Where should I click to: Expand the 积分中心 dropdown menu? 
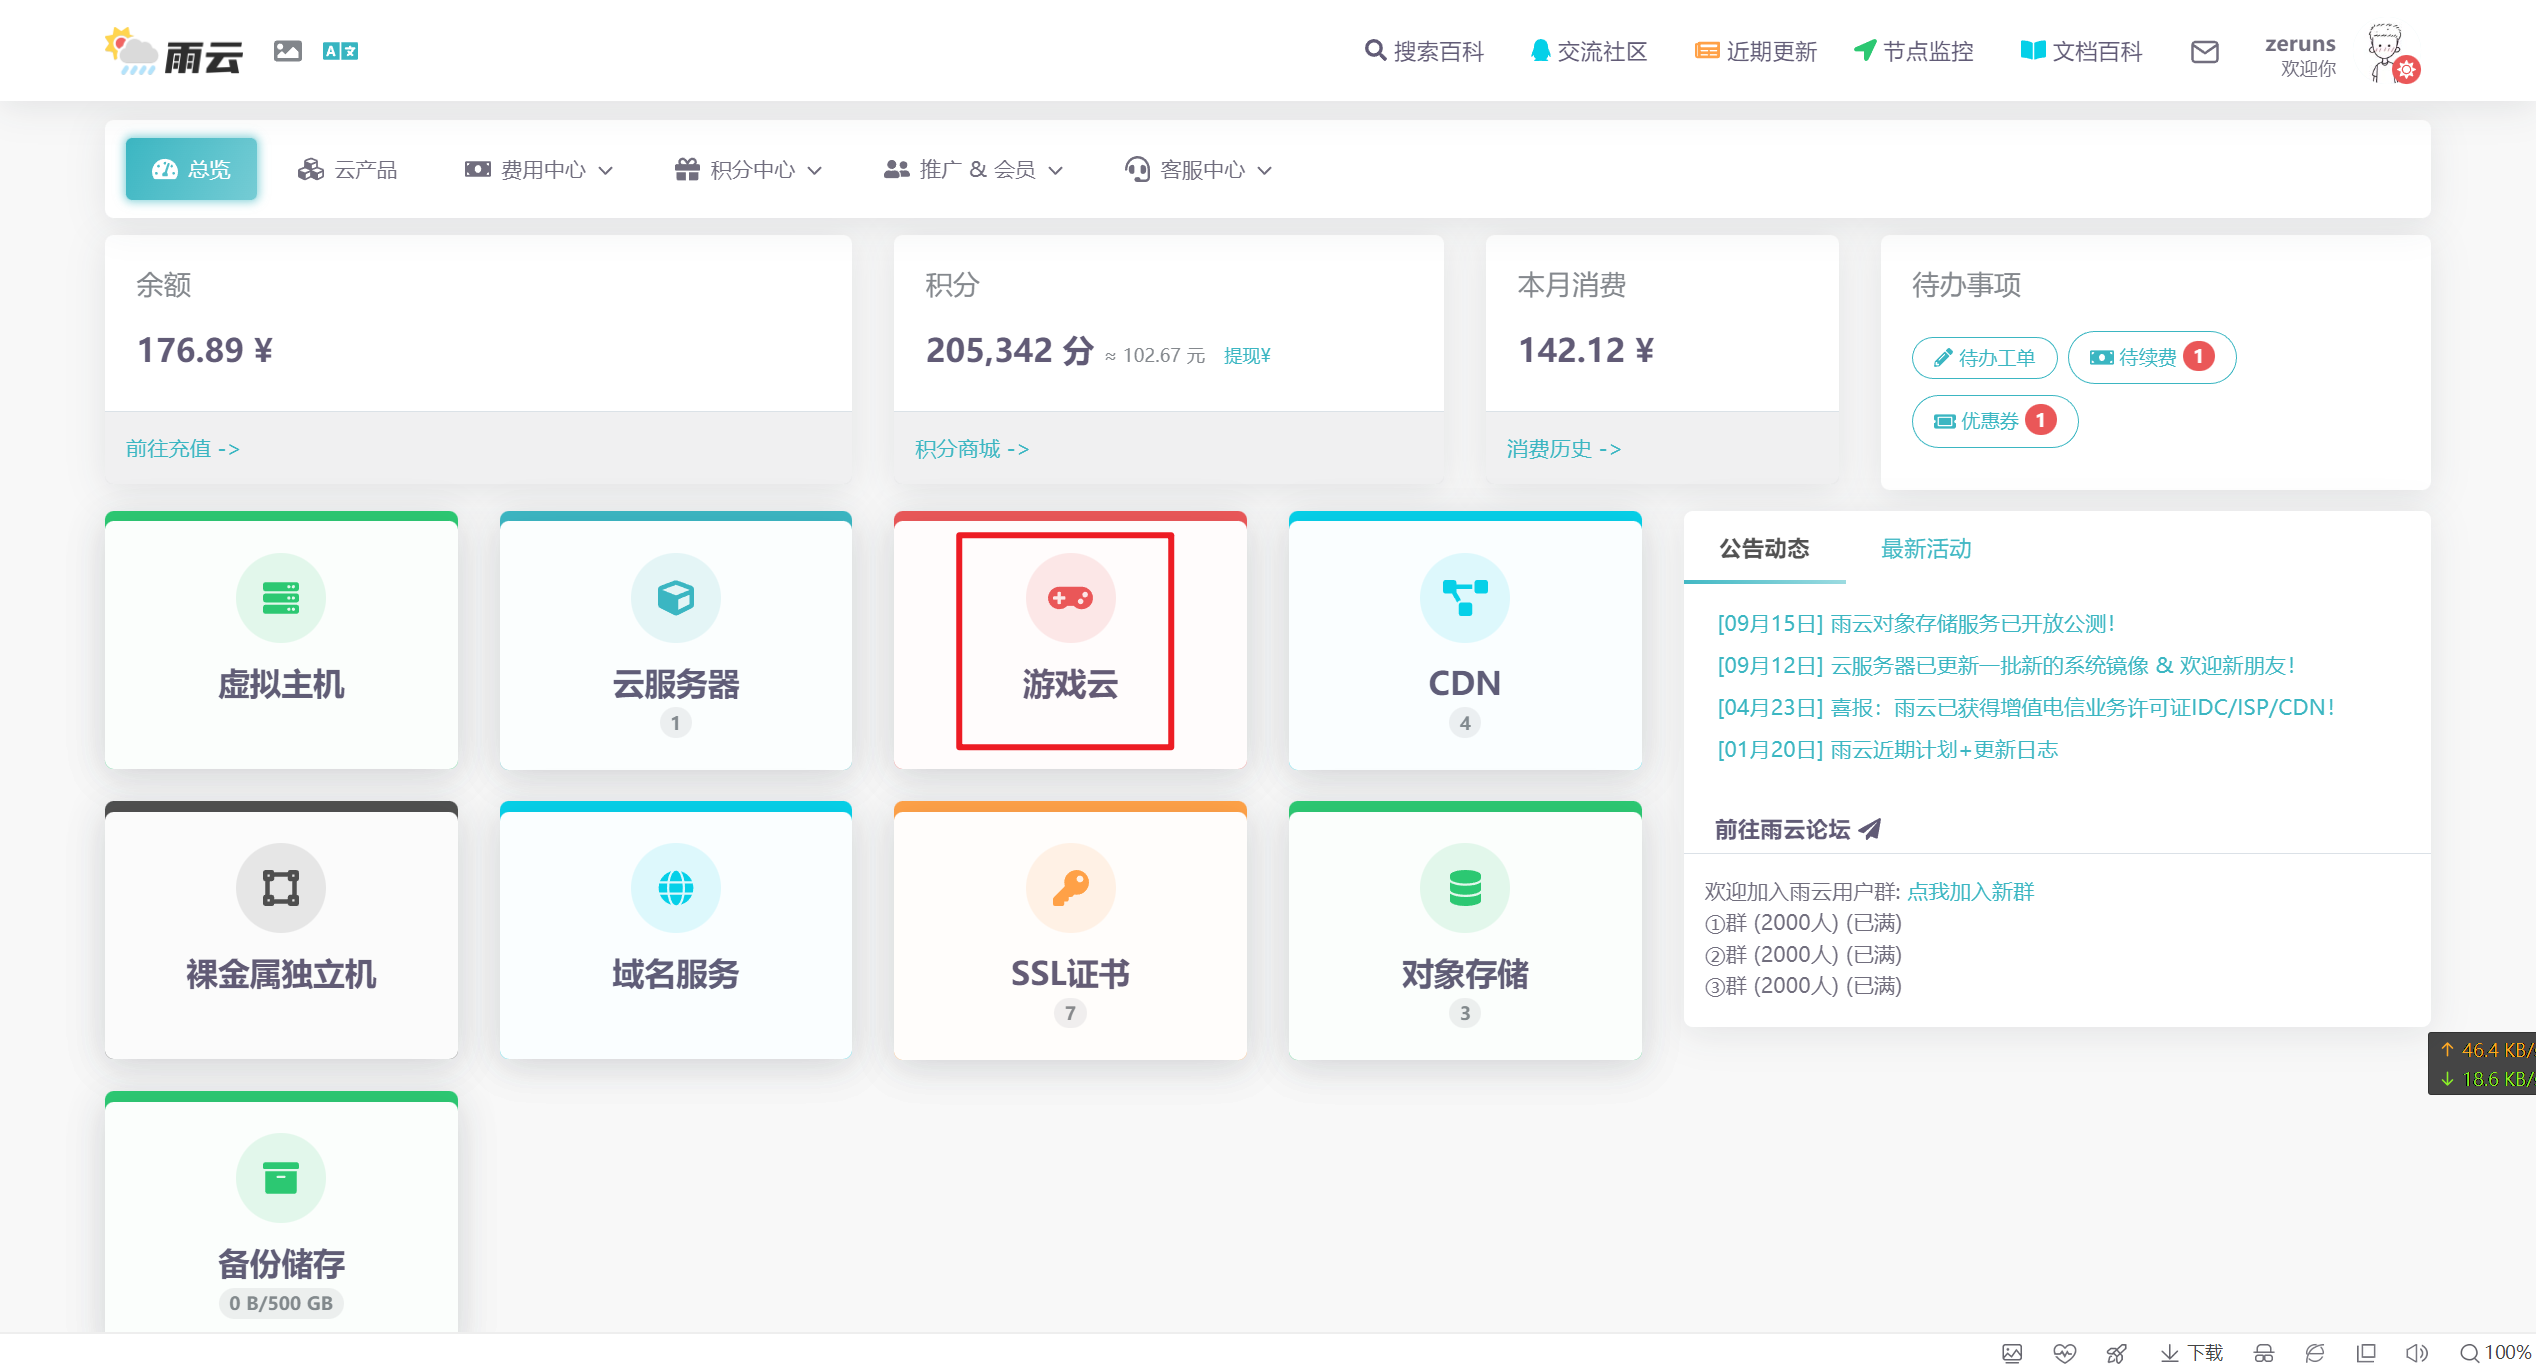pyautogui.click(x=750, y=167)
